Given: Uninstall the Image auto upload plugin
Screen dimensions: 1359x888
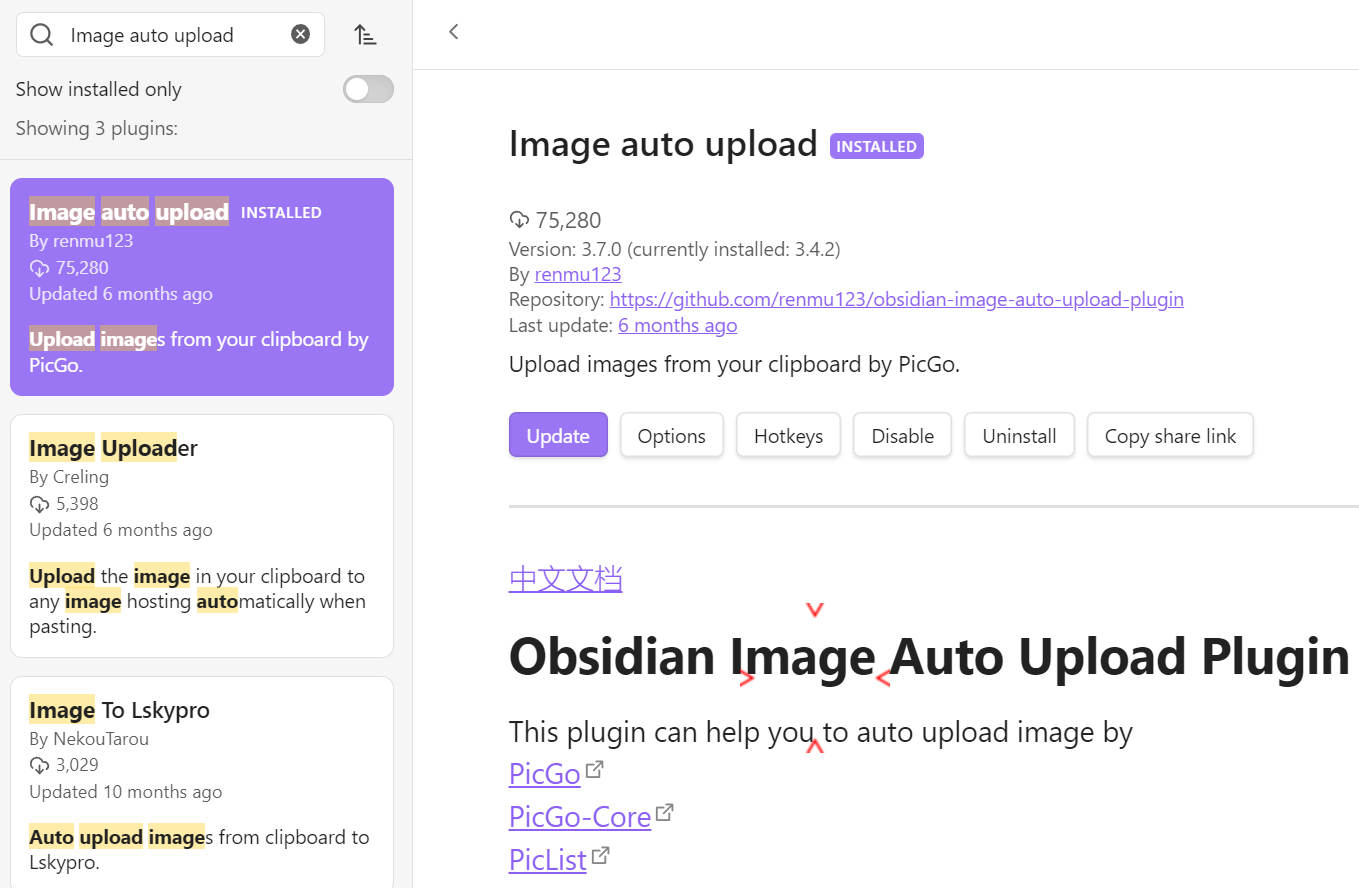Looking at the screenshot, I should coord(1019,435).
